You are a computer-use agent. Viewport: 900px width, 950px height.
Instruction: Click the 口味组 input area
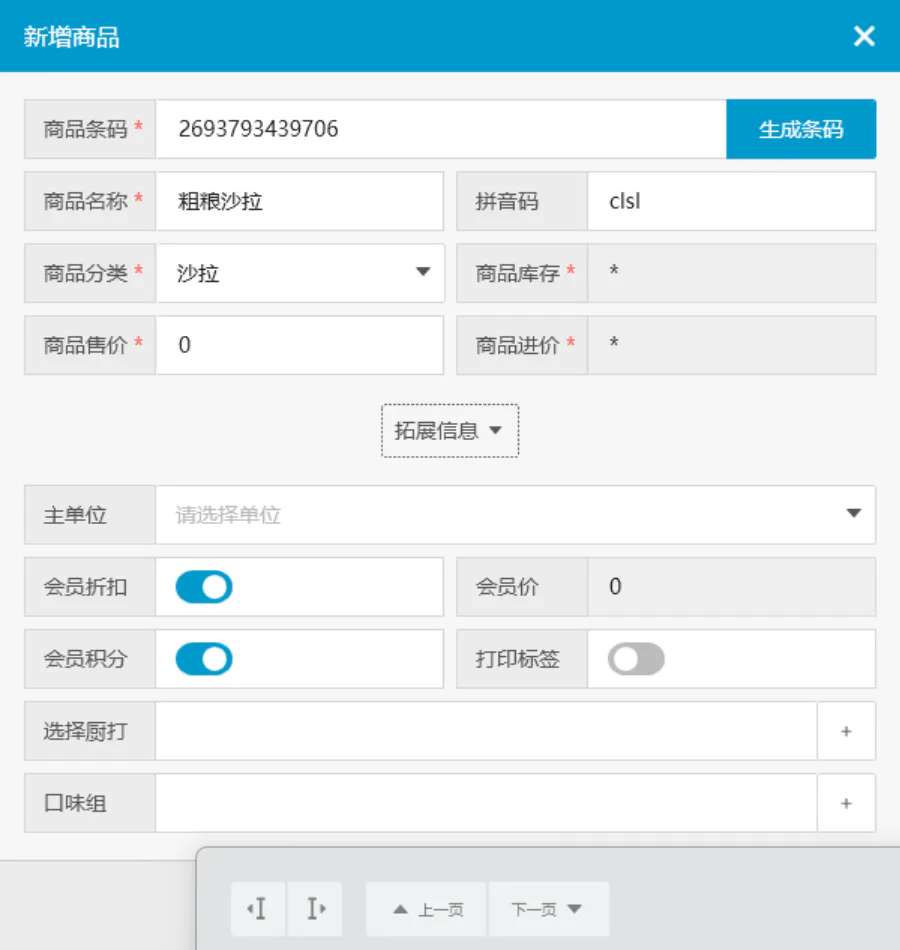487,803
